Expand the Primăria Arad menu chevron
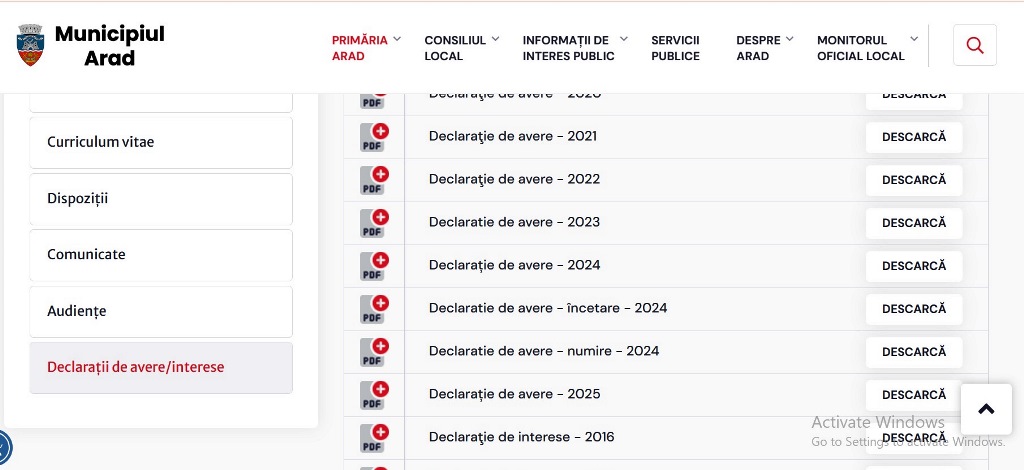 pos(397,40)
